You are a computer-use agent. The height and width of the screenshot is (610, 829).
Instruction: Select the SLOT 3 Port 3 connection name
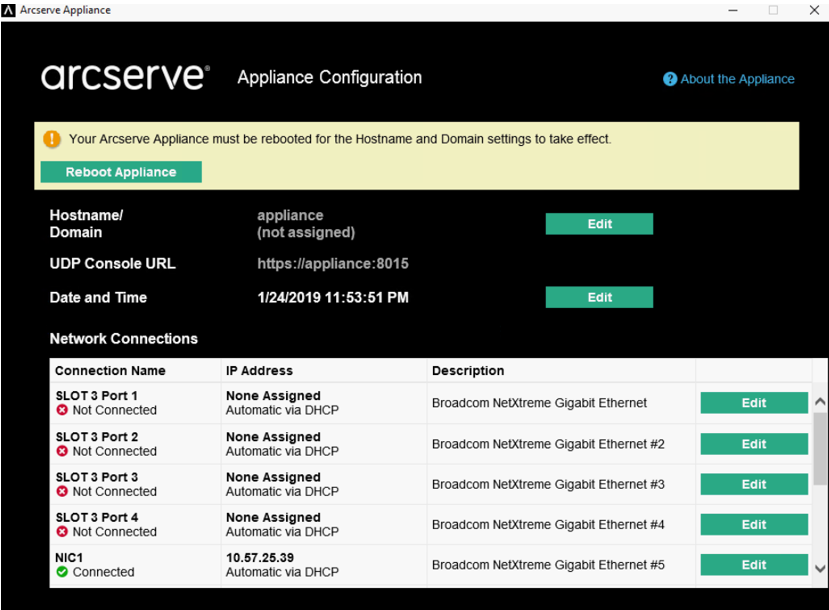[x=97, y=477]
